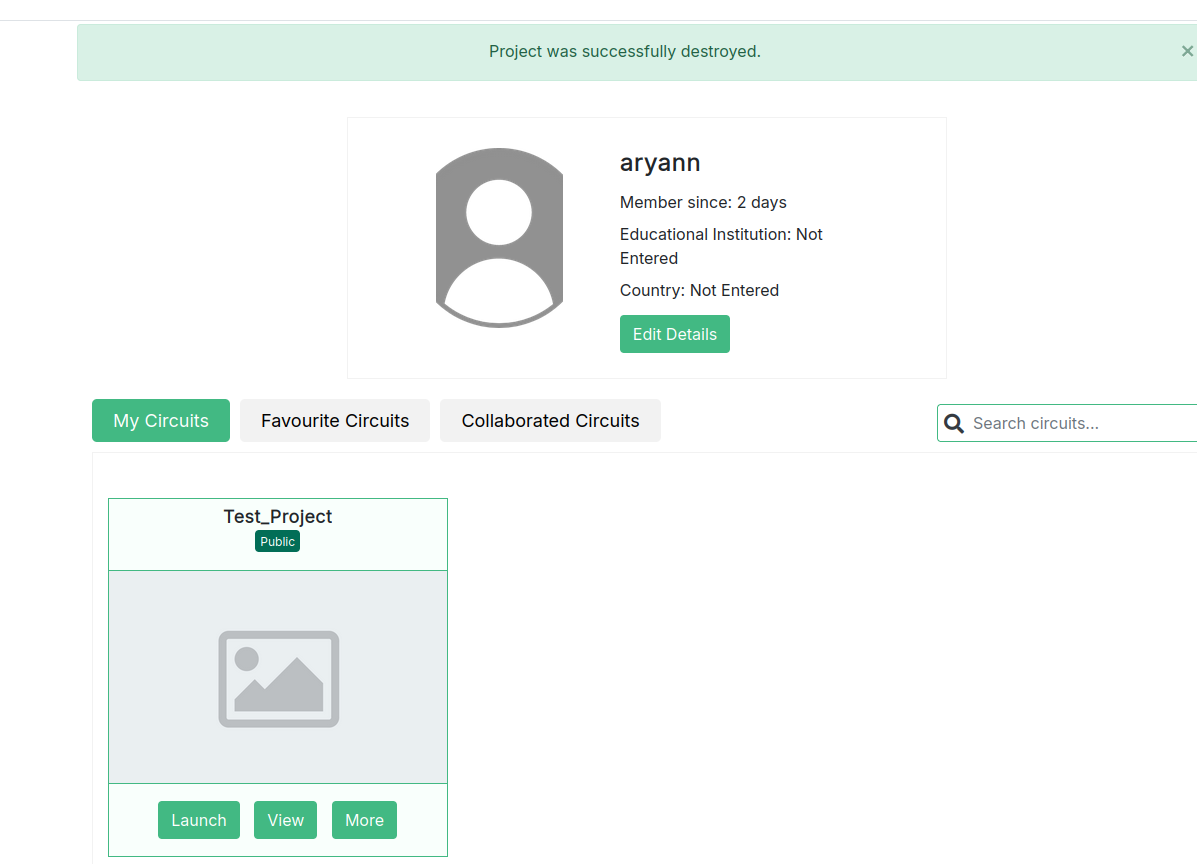The height and width of the screenshot is (864, 1197).
Task: Click the success message banner text
Action: (x=625, y=51)
